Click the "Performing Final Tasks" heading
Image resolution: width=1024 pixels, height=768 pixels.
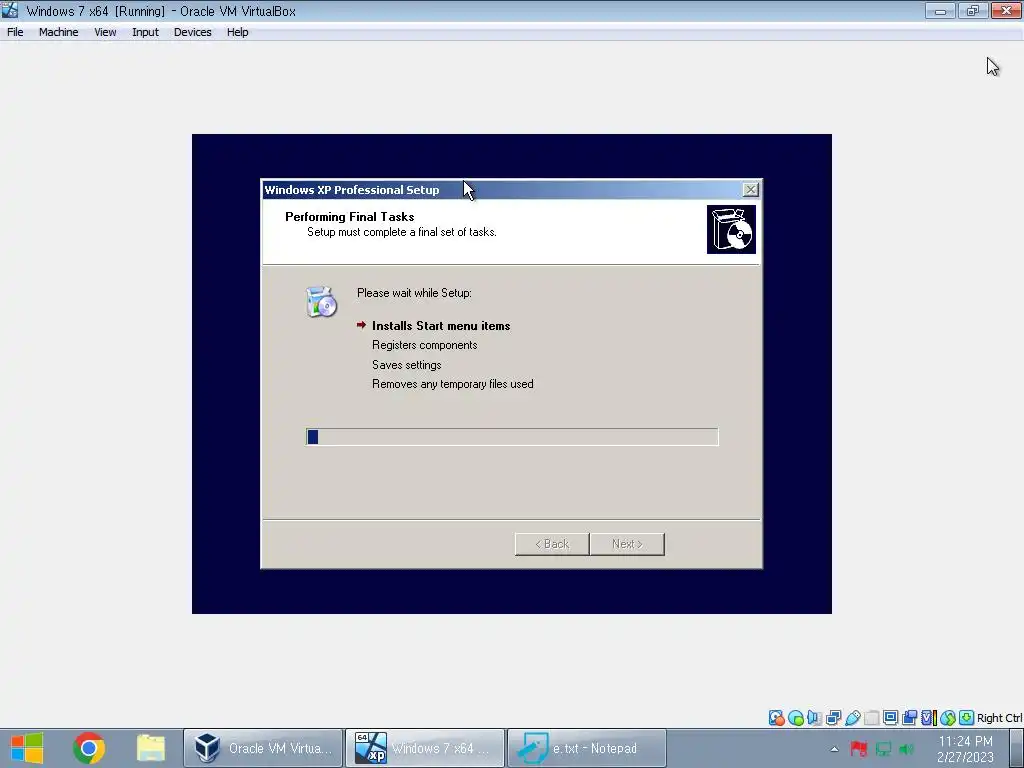[x=349, y=217]
